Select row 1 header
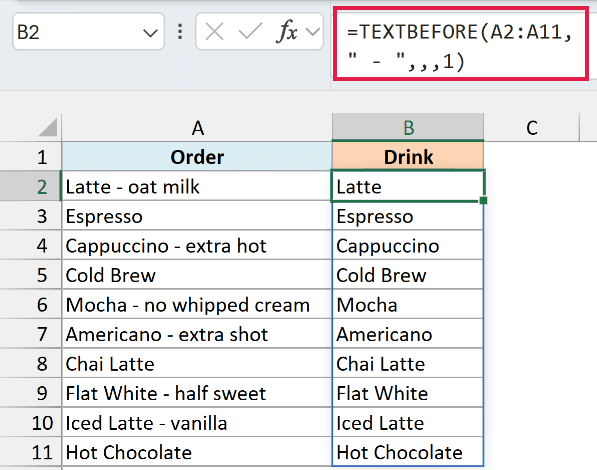 click(x=30, y=157)
